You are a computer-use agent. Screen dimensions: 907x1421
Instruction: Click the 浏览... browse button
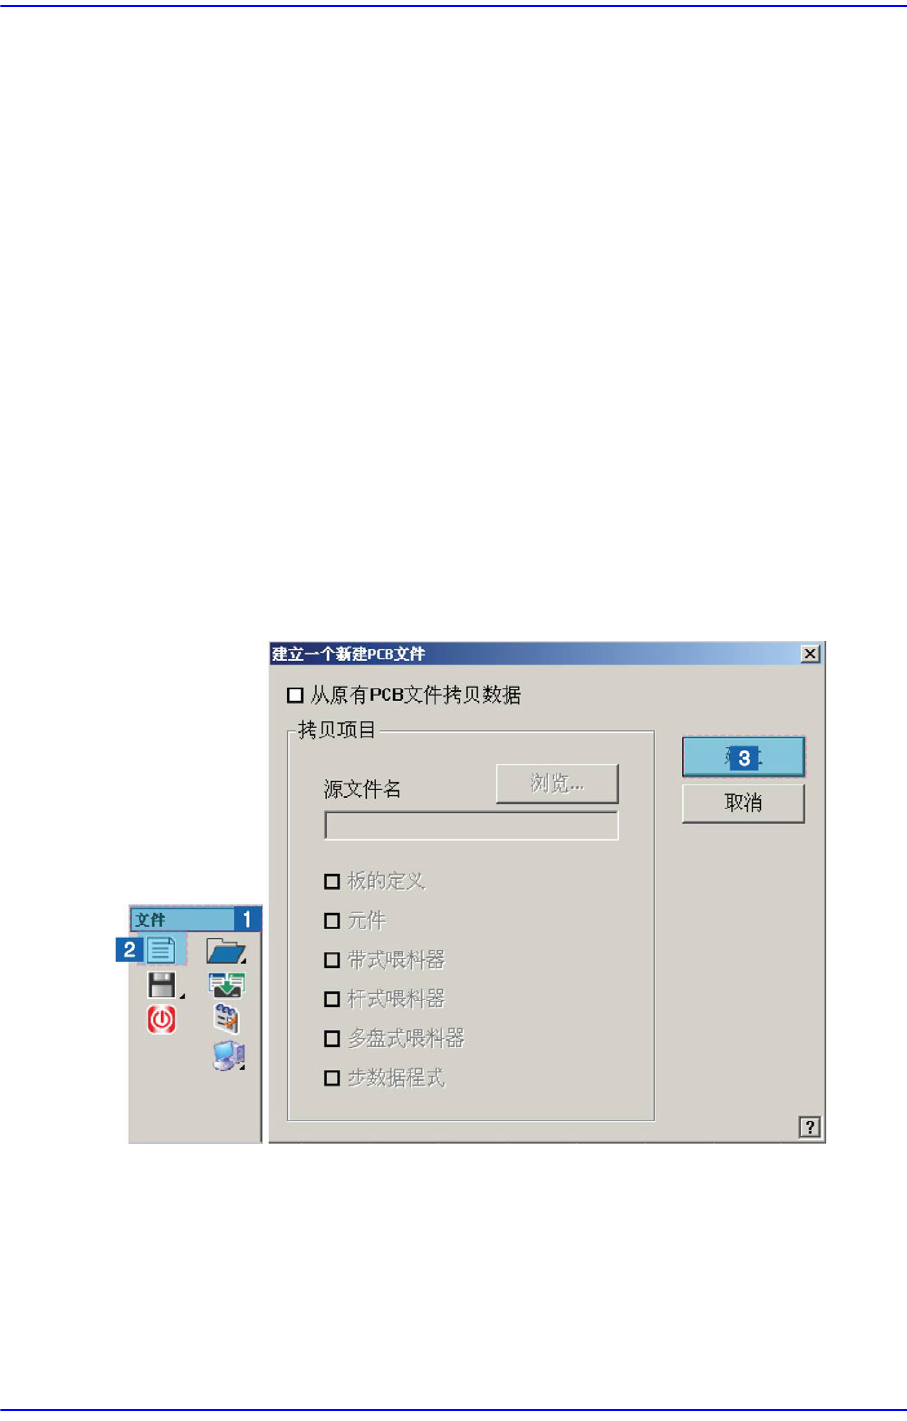tap(557, 783)
